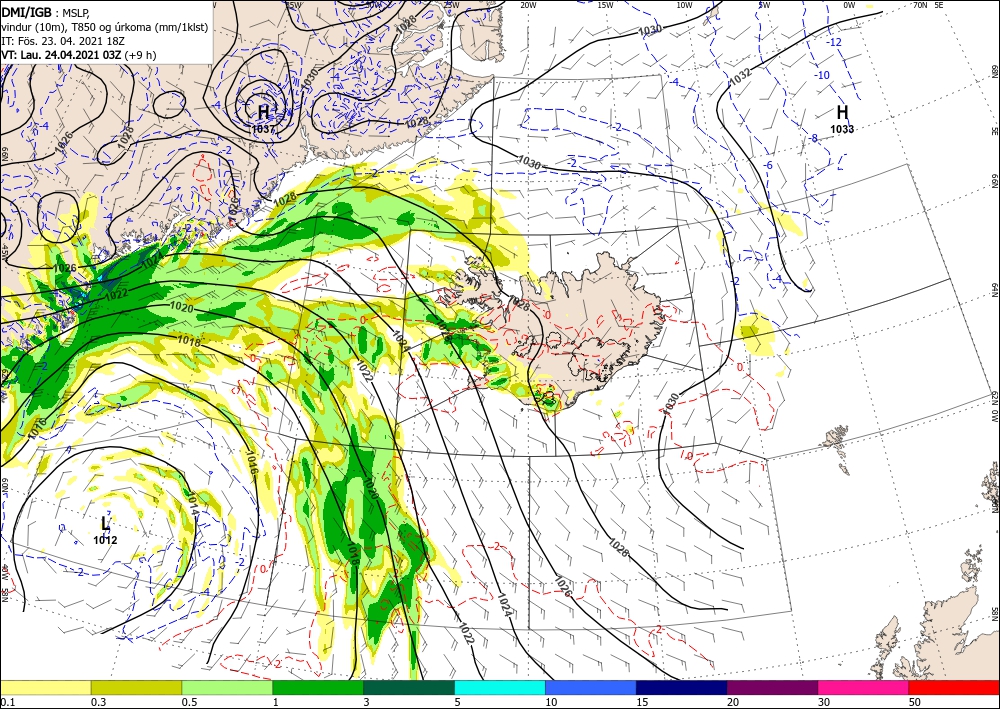Click the -6 temperature contour label
This screenshot has width=1000, height=709.
[768, 166]
